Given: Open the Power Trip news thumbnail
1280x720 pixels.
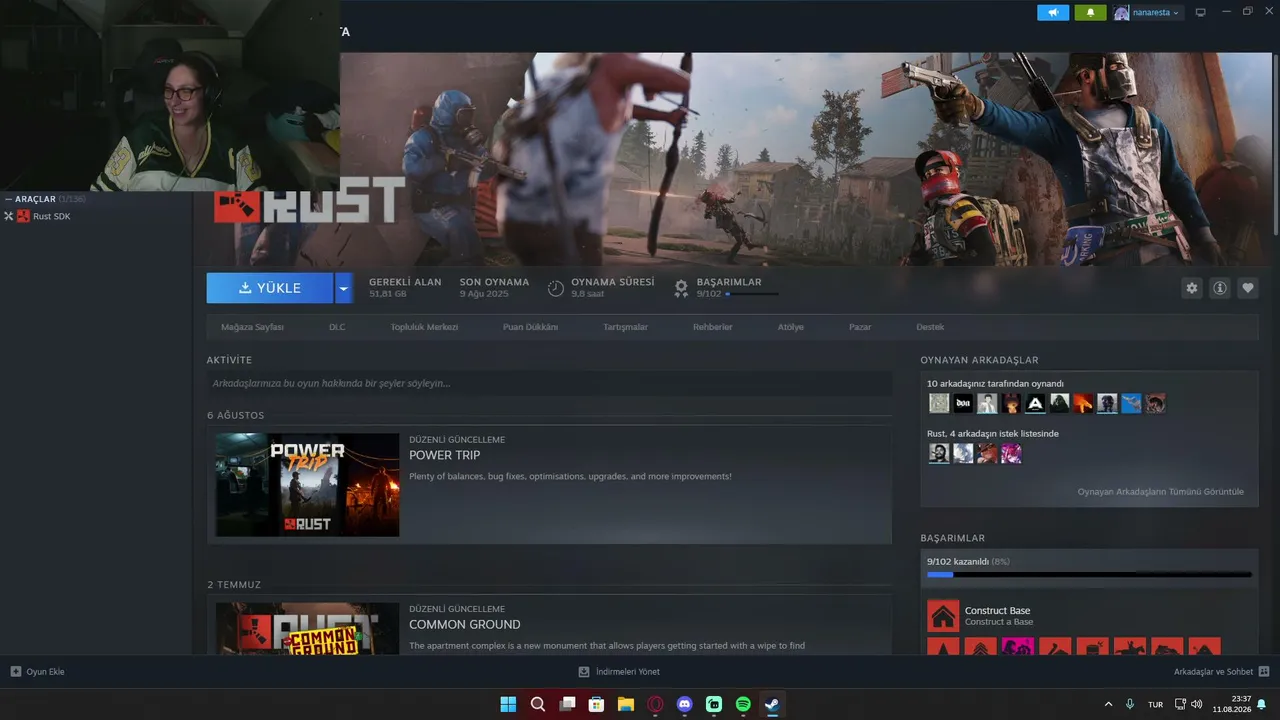Looking at the screenshot, I should [307, 485].
